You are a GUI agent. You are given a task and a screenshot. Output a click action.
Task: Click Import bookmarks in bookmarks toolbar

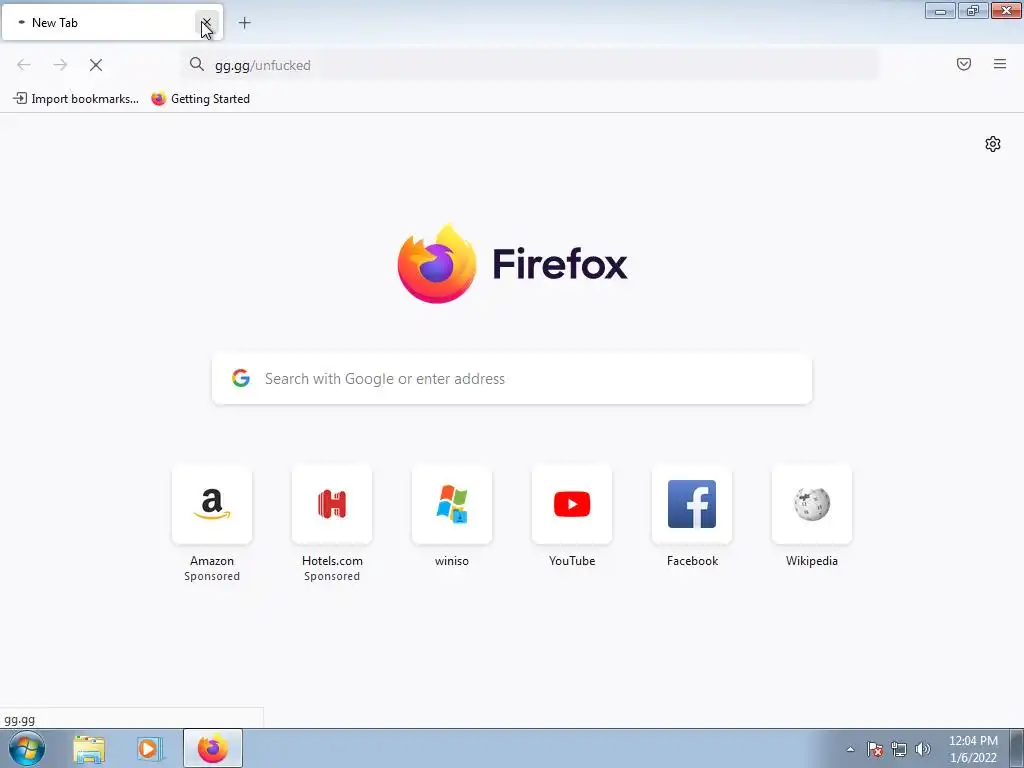pyautogui.click(x=76, y=99)
